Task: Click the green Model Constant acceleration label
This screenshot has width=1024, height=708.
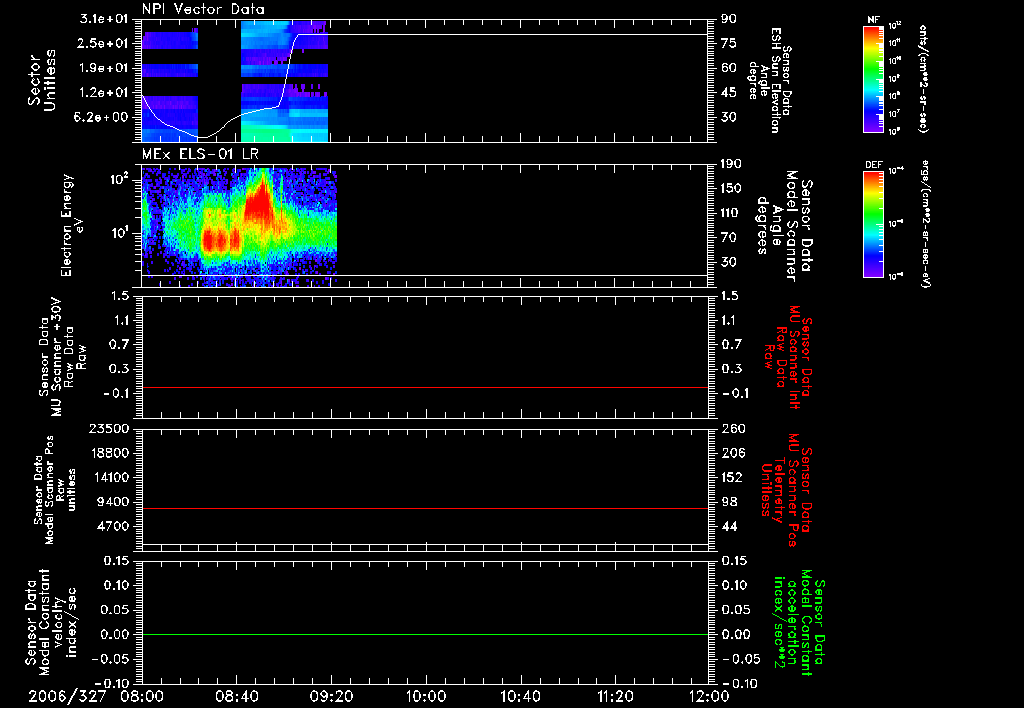Action: [x=798, y=624]
